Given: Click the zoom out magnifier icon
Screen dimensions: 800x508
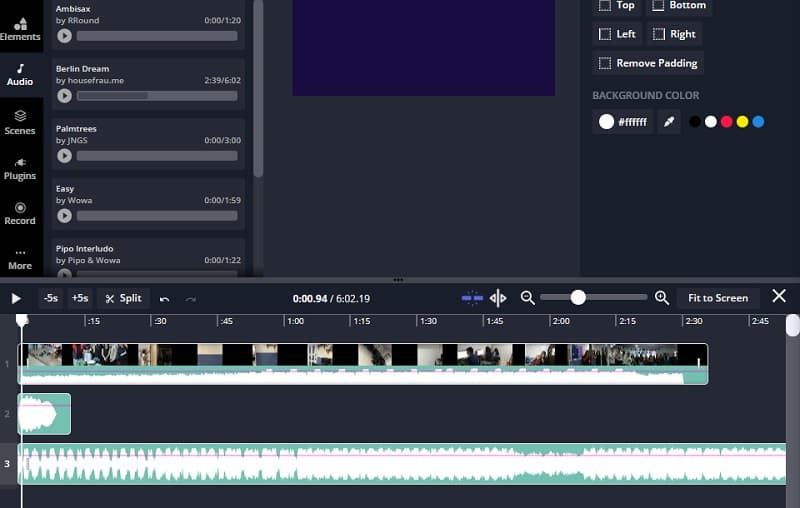Looking at the screenshot, I should tap(527, 298).
